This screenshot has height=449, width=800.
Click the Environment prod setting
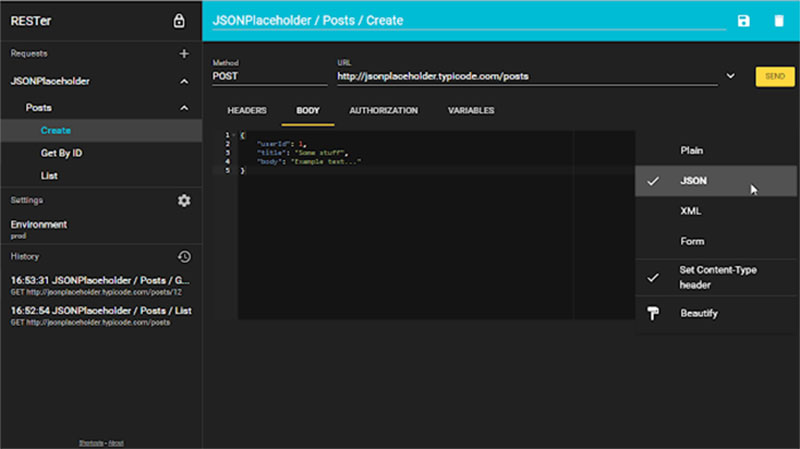tap(101, 229)
